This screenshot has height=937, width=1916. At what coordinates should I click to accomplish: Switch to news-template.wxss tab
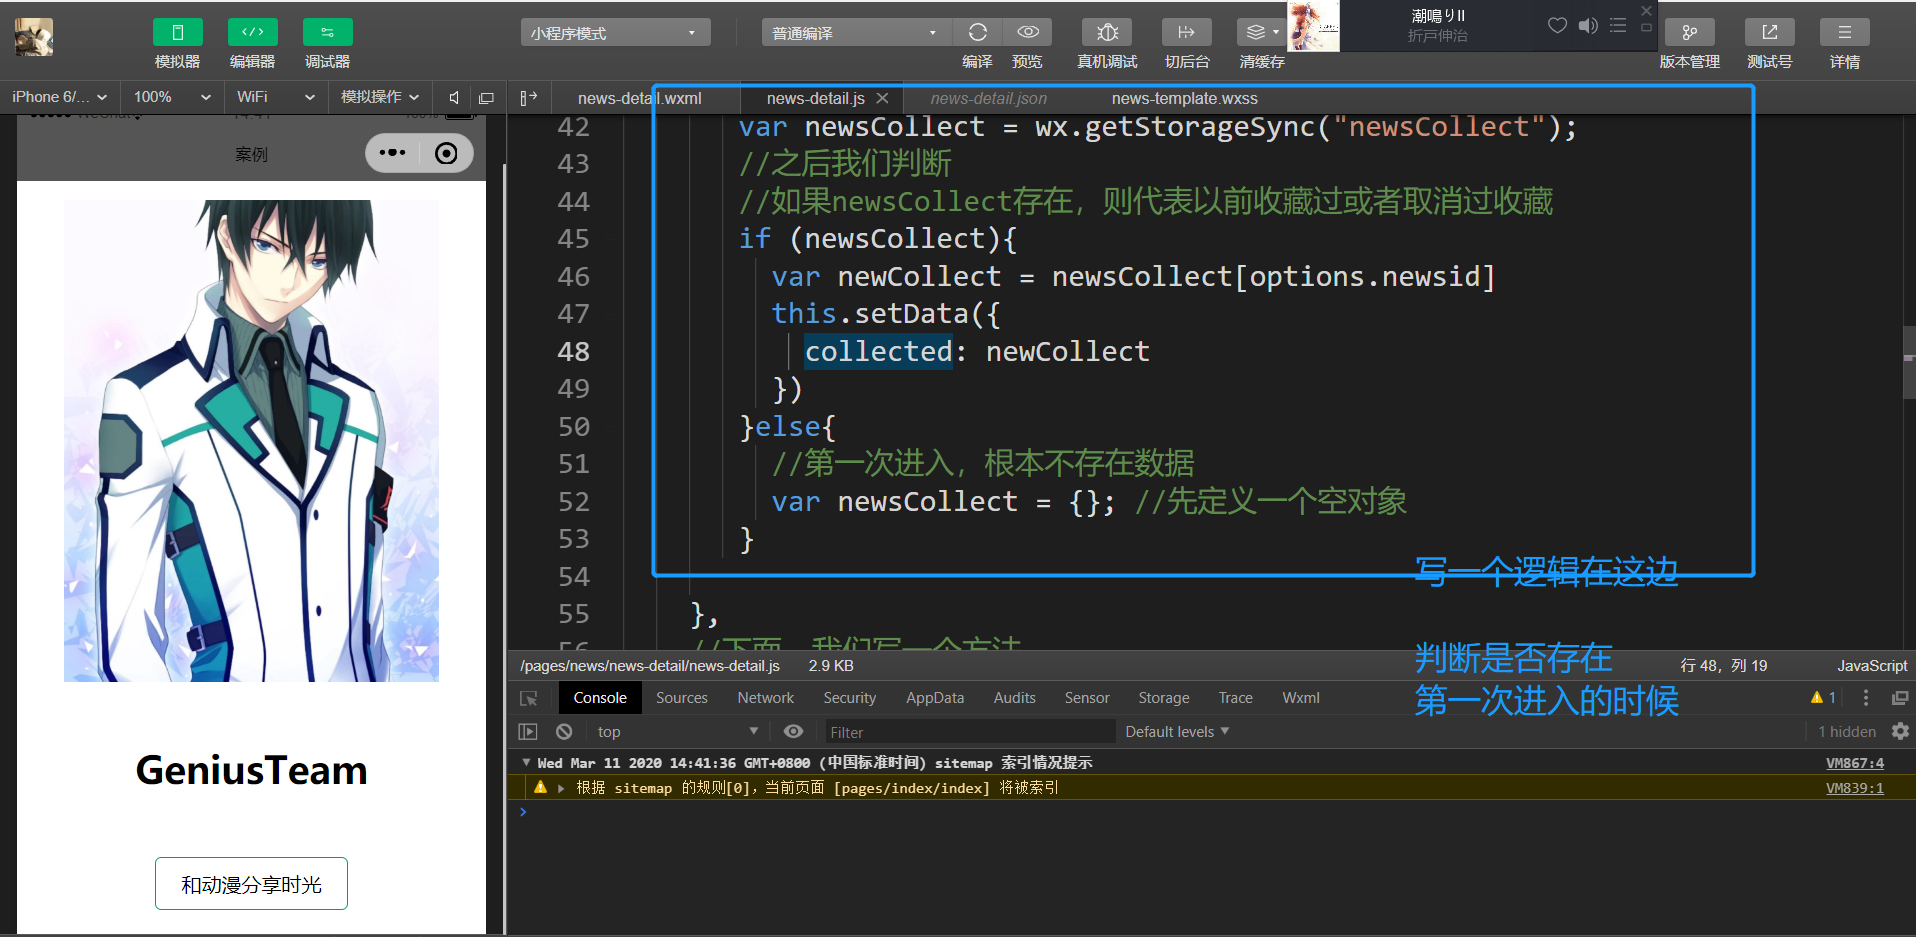1185,98
